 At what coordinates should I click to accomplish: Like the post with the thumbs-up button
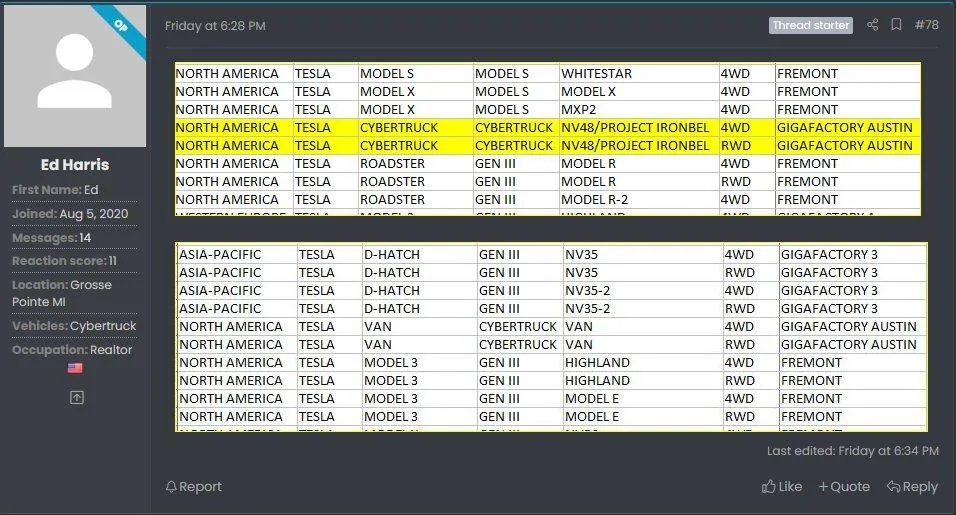coord(782,487)
